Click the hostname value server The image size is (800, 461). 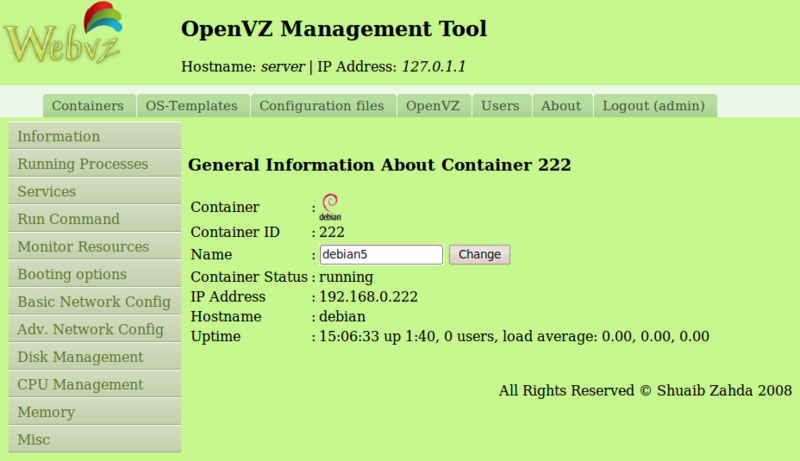coord(283,66)
